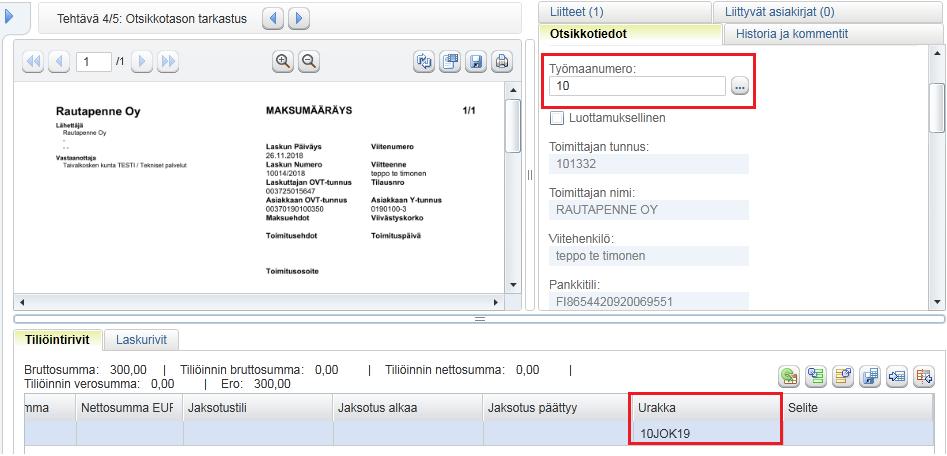Switch to Historia ja kommentit tab
Screen dimensions: 947x456
coord(833,34)
